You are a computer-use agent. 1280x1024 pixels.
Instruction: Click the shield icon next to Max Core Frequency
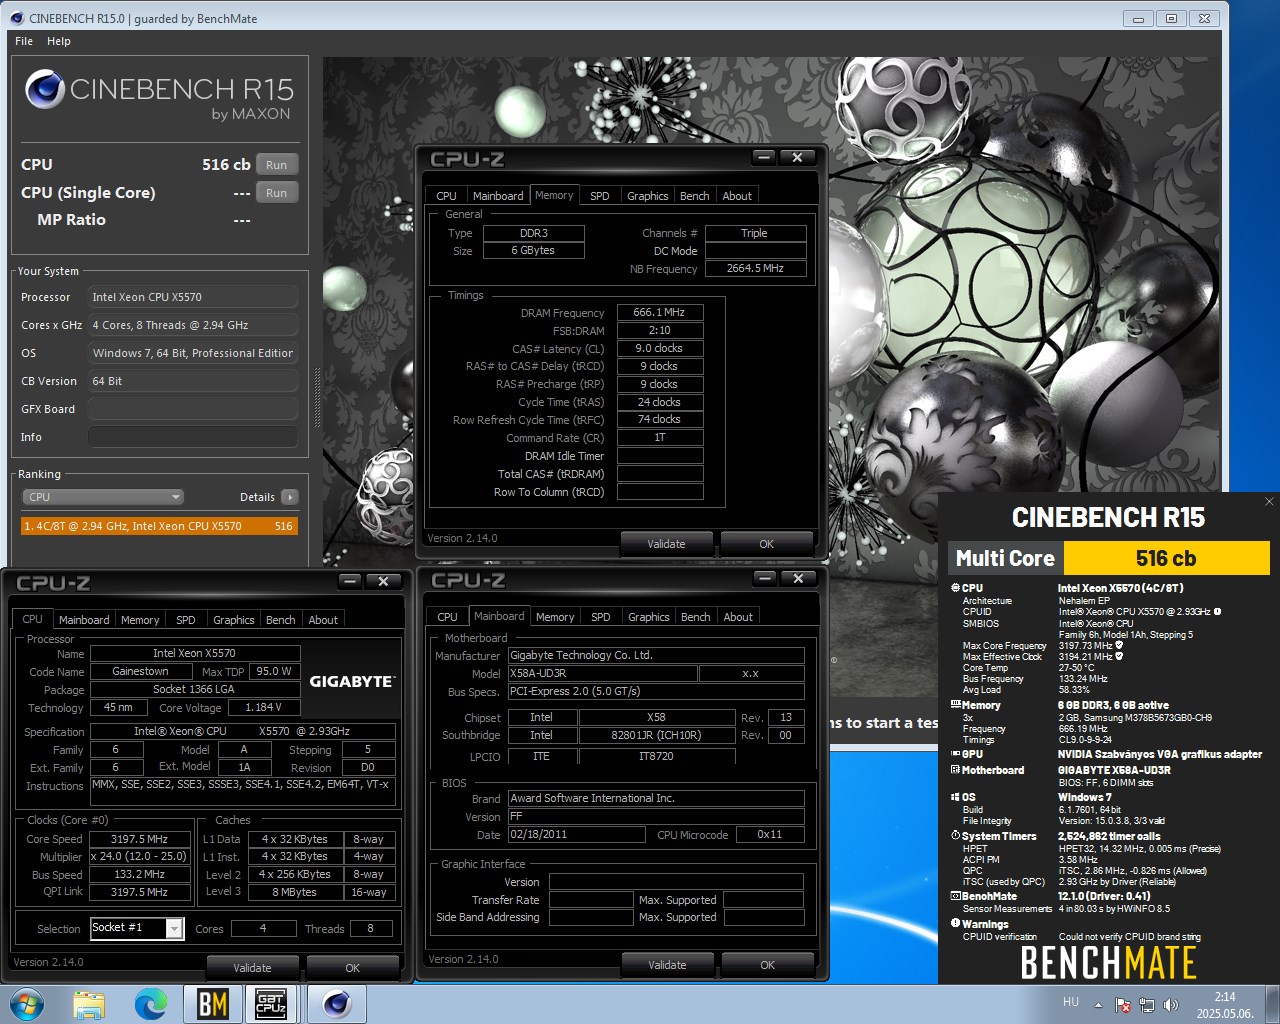pos(1119,646)
